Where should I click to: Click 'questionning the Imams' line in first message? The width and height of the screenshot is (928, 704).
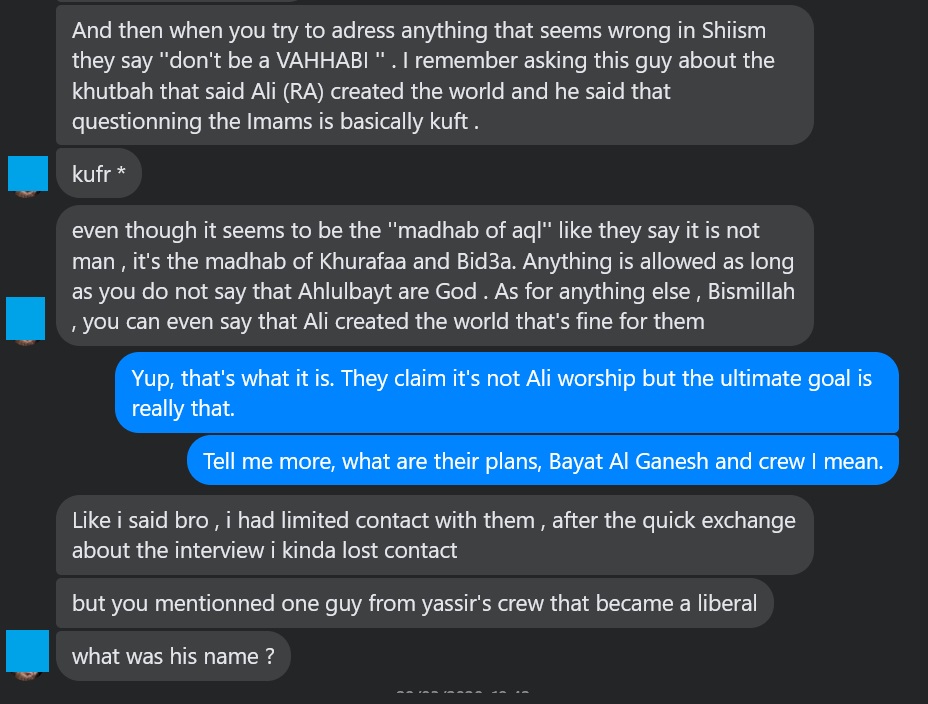click(x=180, y=121)
